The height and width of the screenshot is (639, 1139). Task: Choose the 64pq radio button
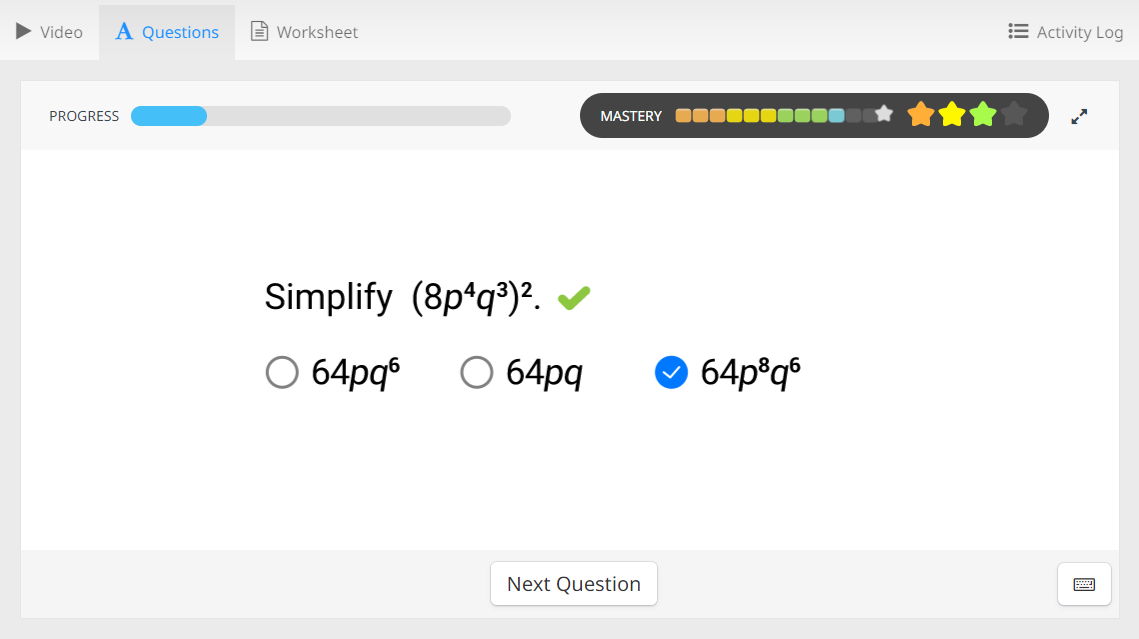pos(477,372)
